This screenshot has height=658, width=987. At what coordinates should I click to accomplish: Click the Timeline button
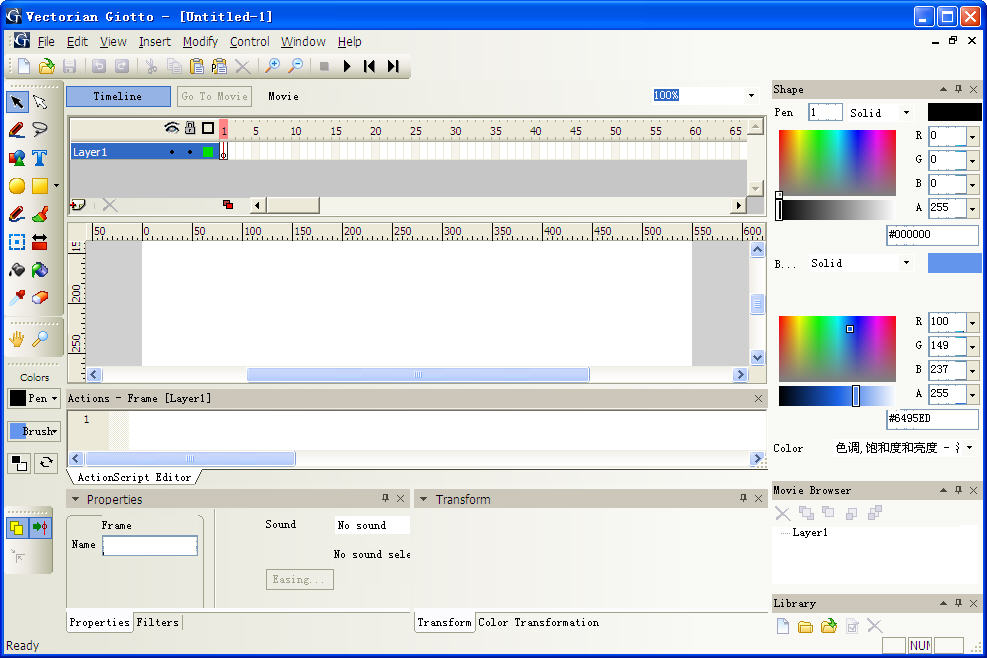coord(117,96)
